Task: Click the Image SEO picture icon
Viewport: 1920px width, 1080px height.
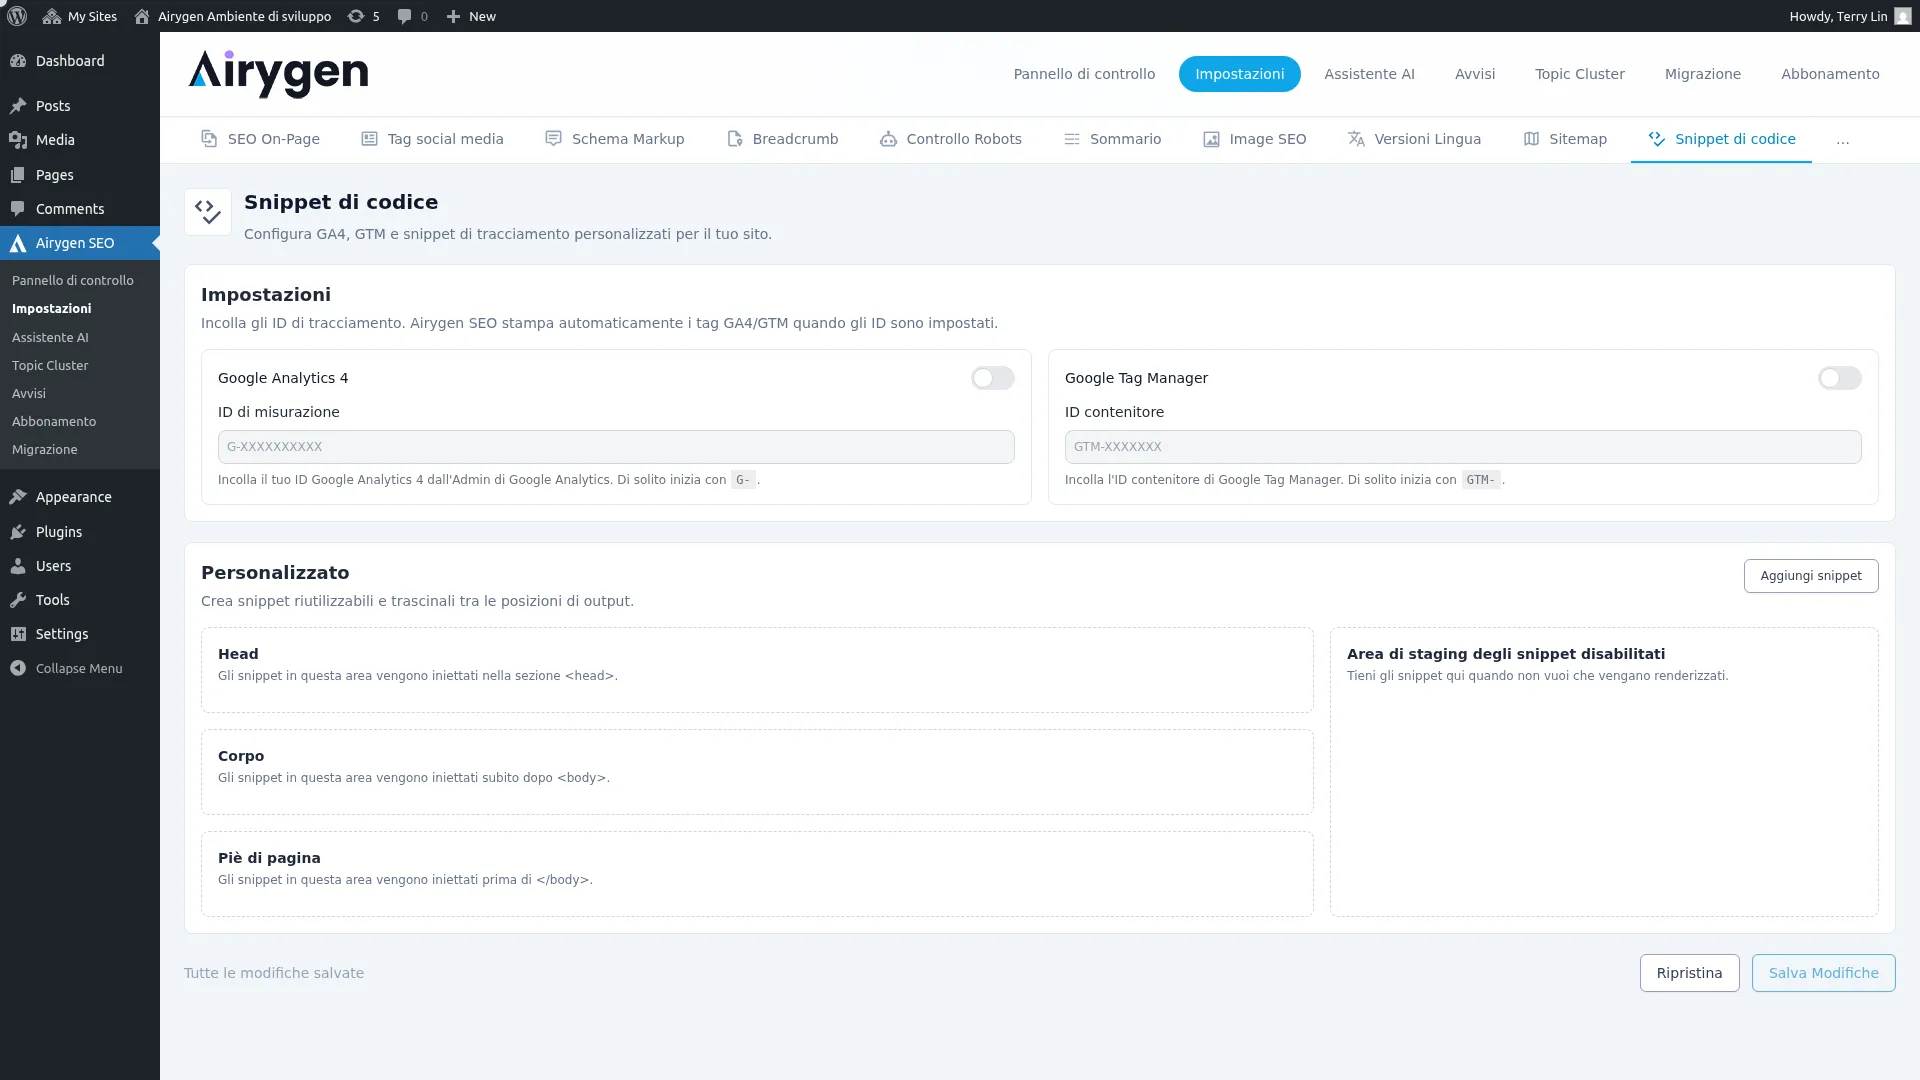Action: (1211, 139)
